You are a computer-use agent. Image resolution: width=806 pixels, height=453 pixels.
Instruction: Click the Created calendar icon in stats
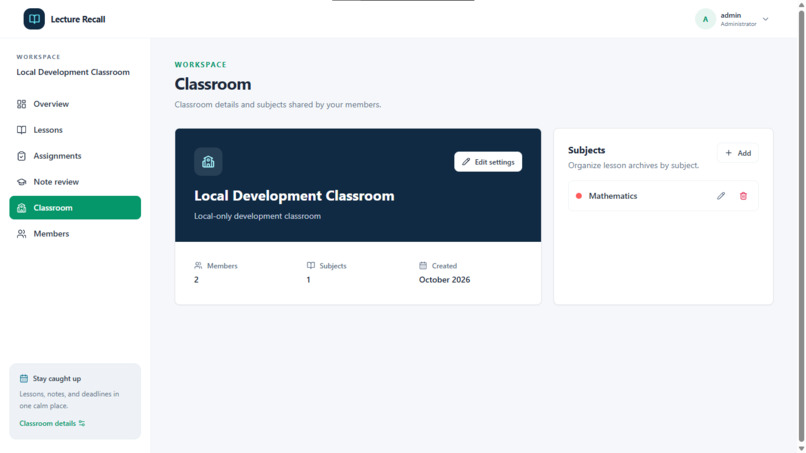tap(423, 265)
